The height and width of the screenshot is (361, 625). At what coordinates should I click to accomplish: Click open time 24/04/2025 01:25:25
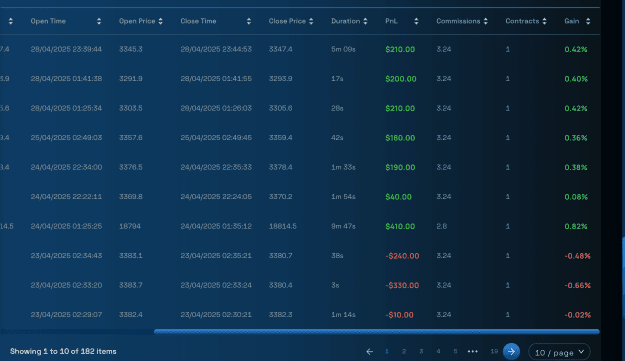tap(66, 226)
